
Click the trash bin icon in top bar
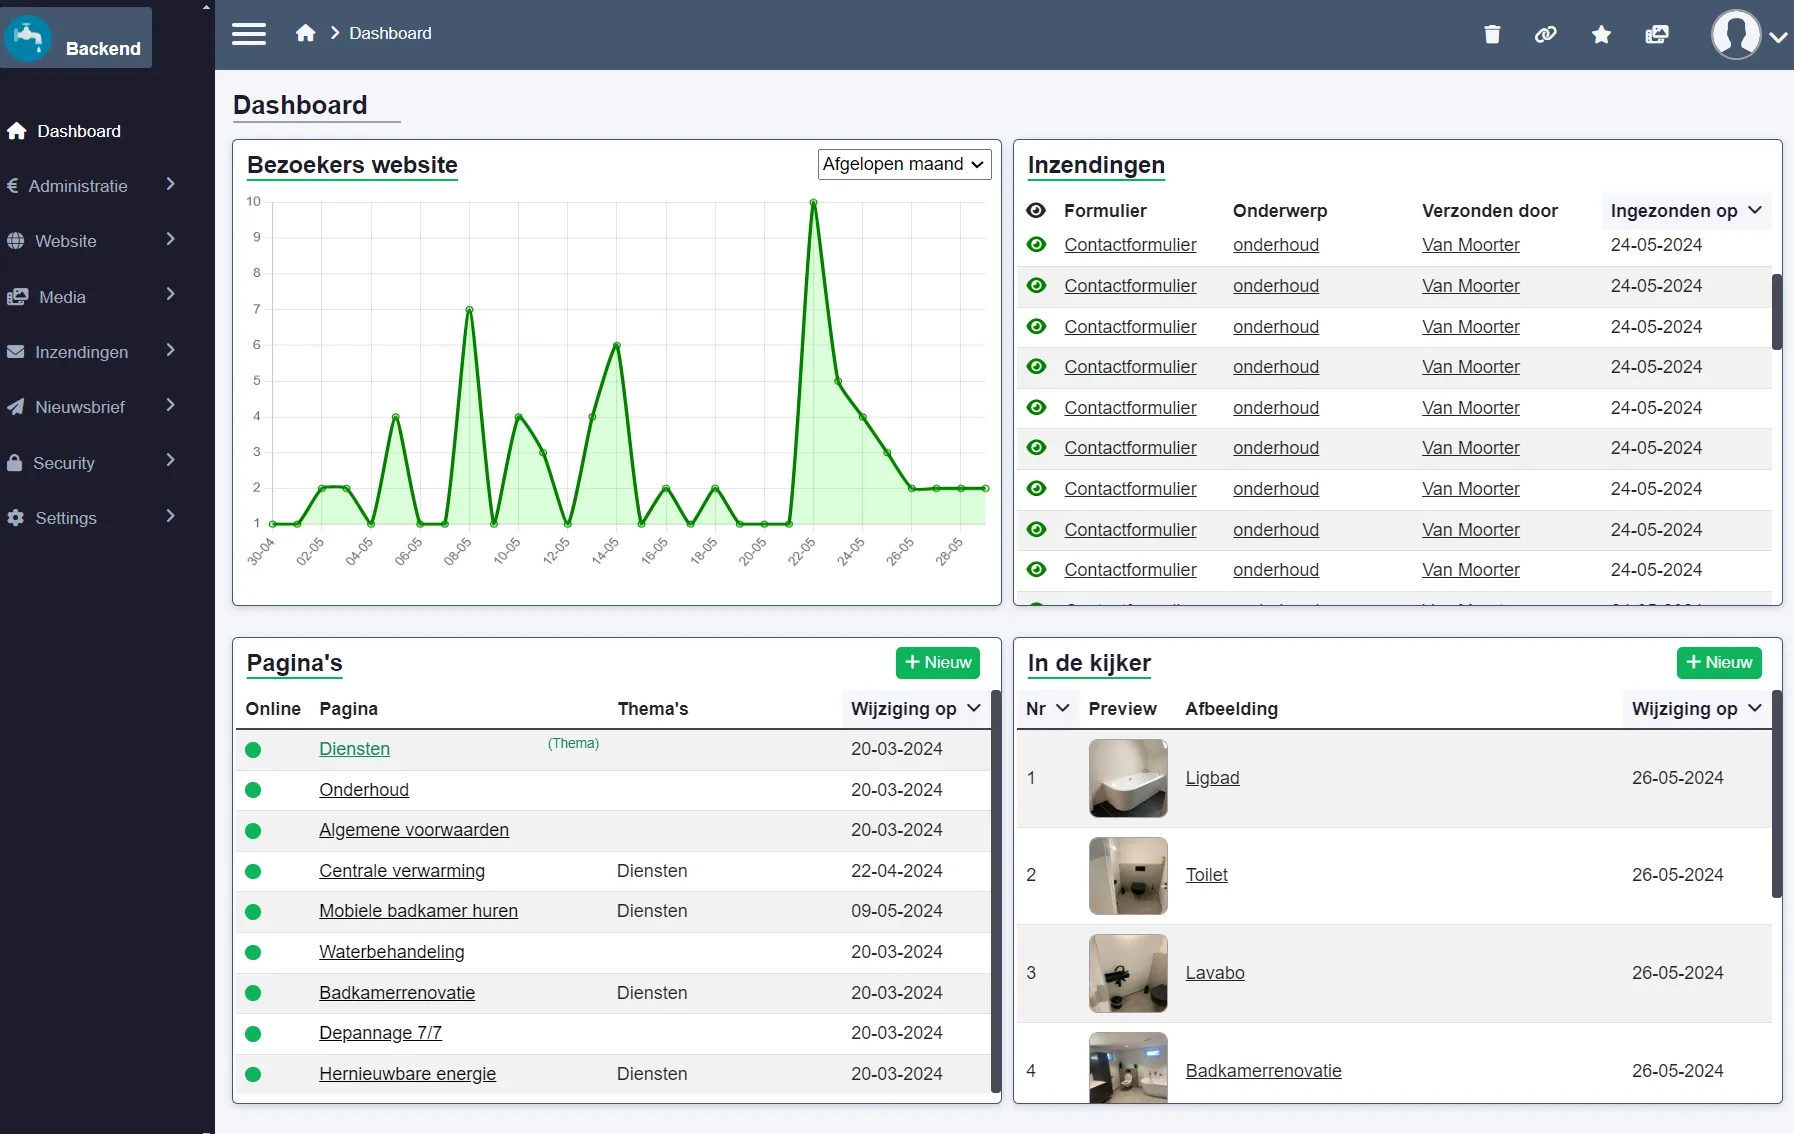pos(1492,35)
